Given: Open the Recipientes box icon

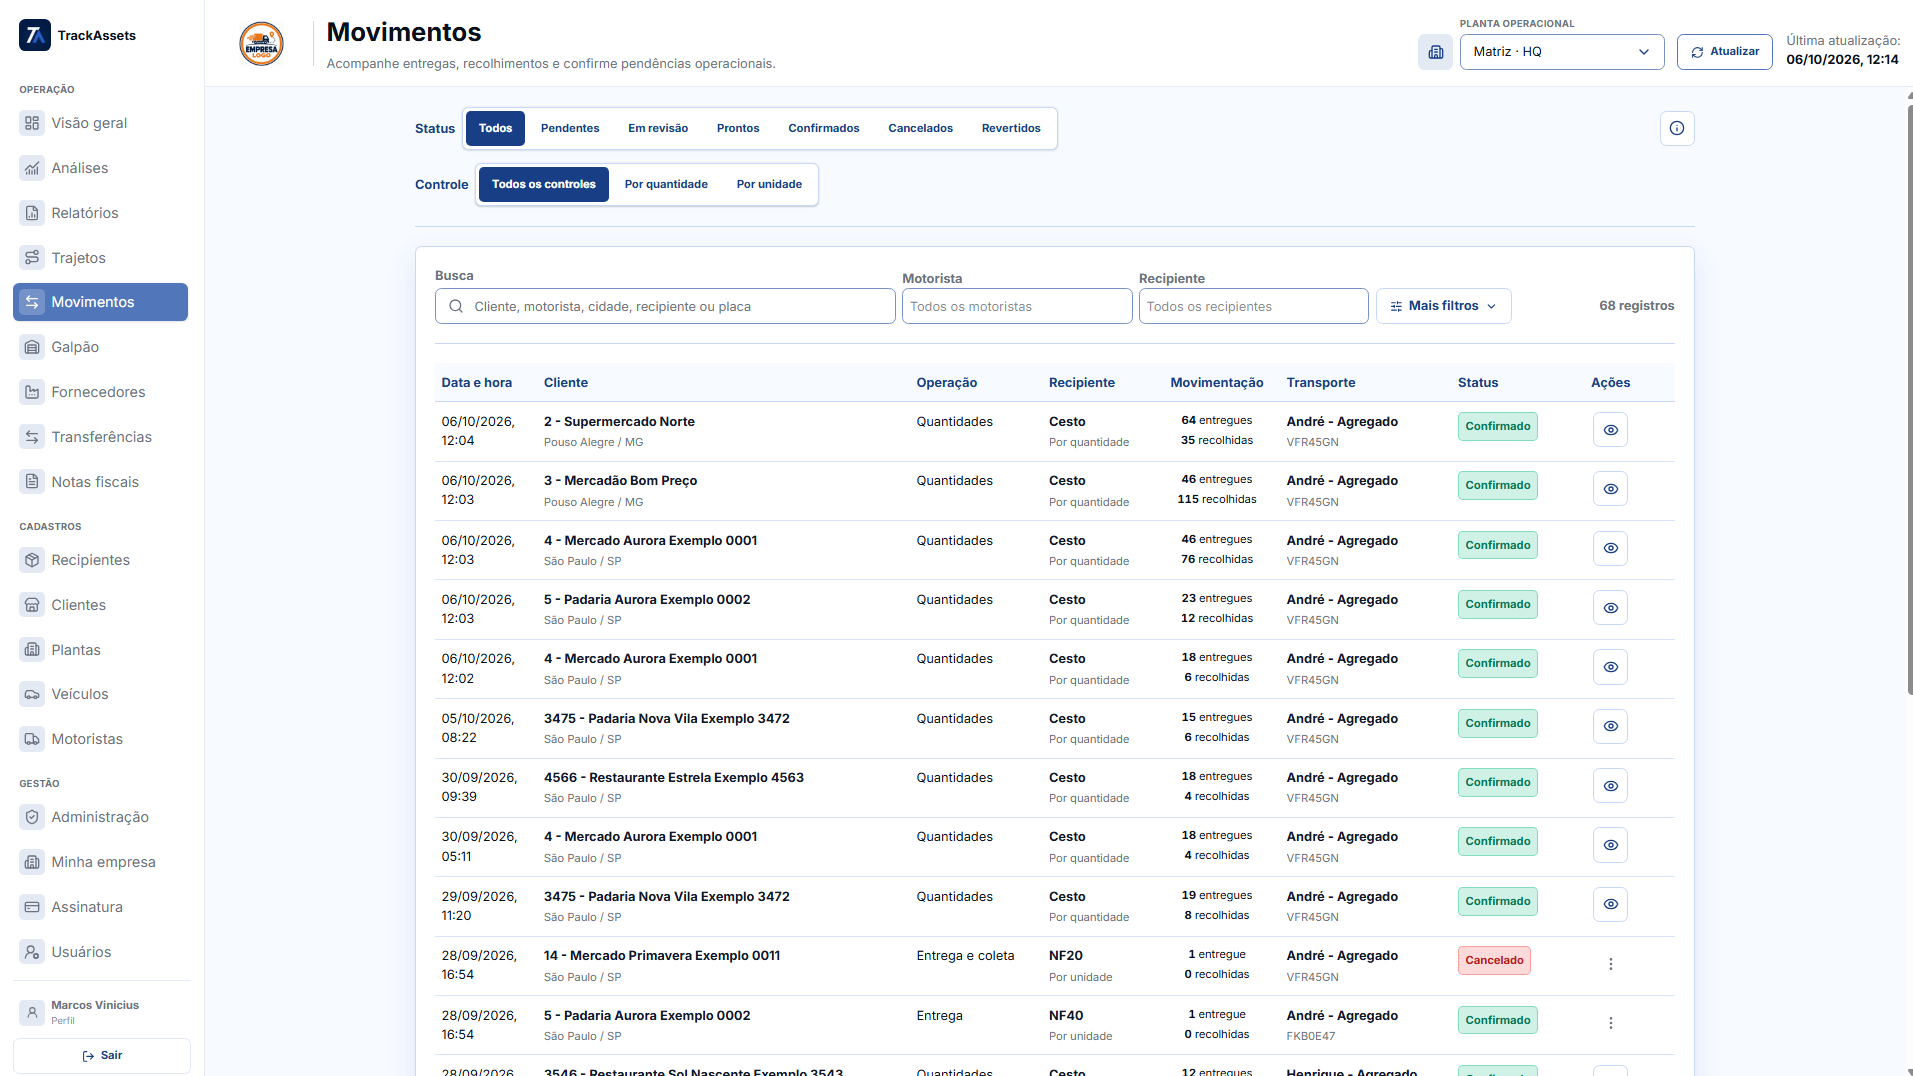Looking at the screenshot, I should click(x=32, y=560).
